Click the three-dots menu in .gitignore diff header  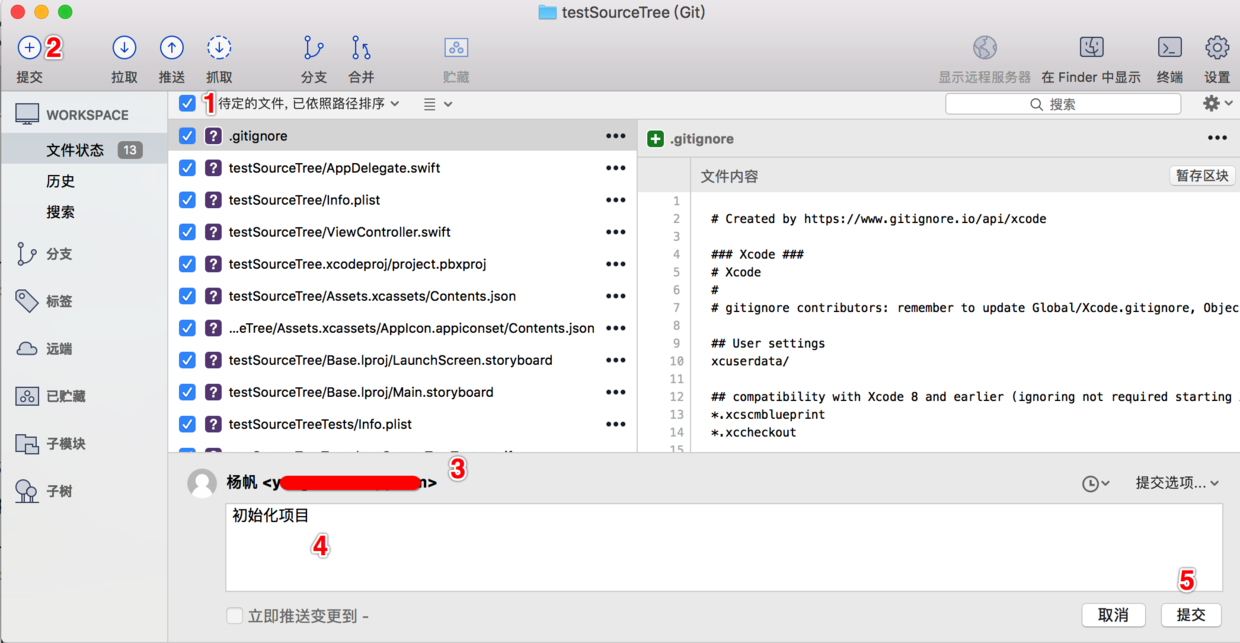pyautogui.click(x=1217, y=138)
